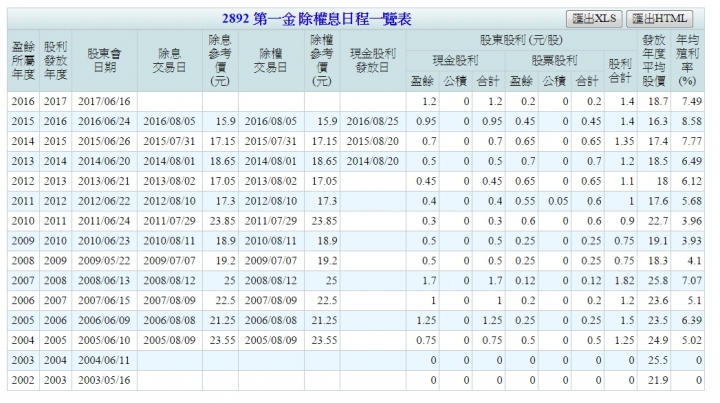720x403 pixels.
Task: Click the 股東股利 (元/股) header
Action: (522, 40)
